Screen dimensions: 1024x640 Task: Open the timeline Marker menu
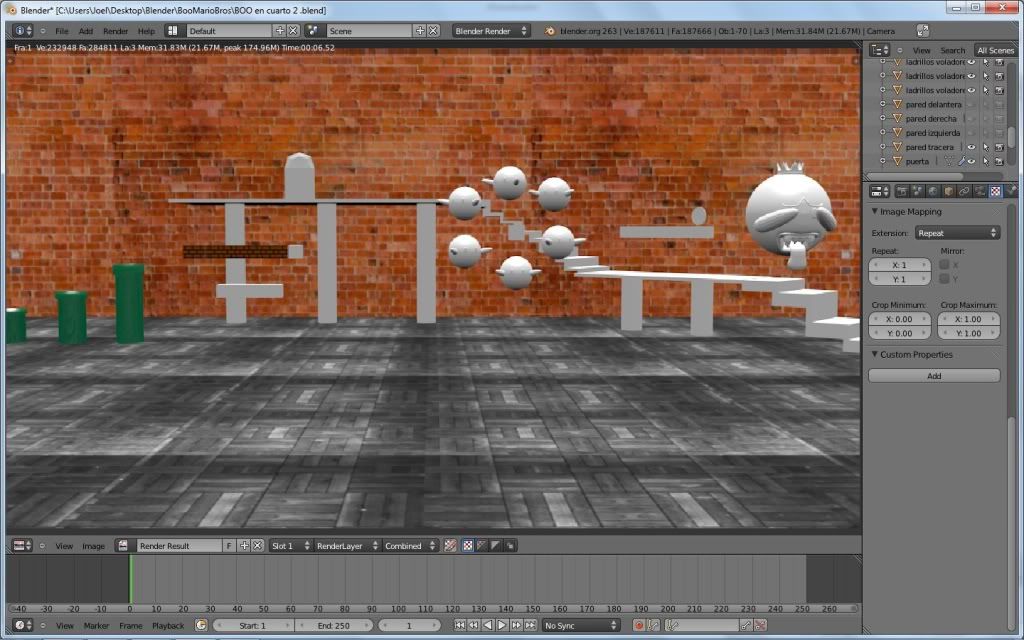96,626
